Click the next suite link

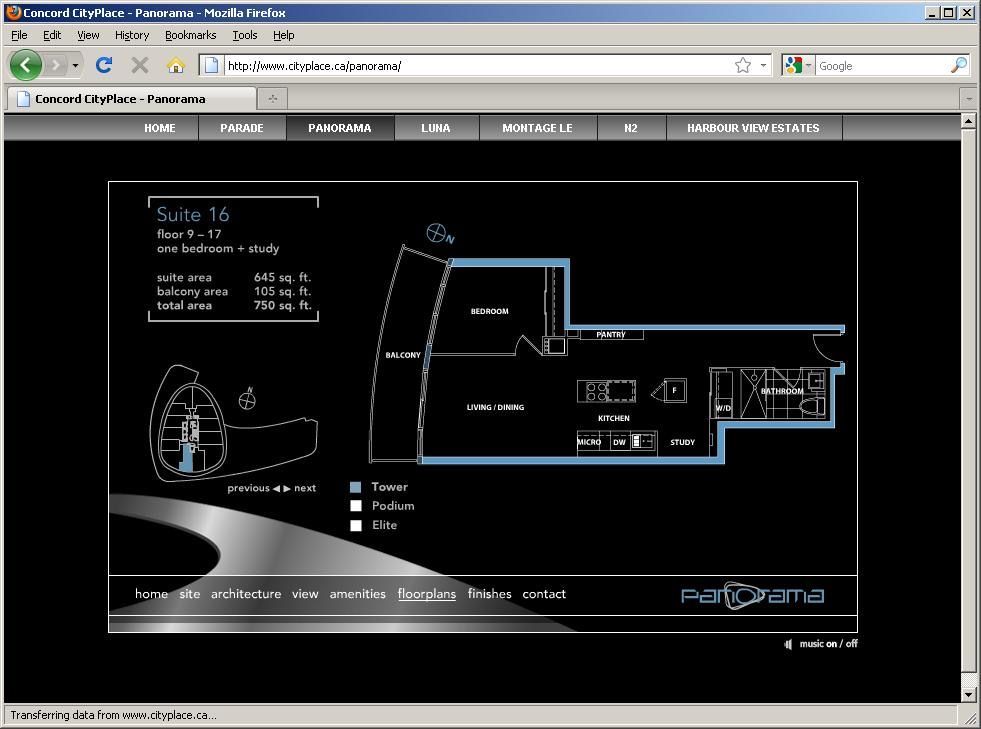[304, 488]
